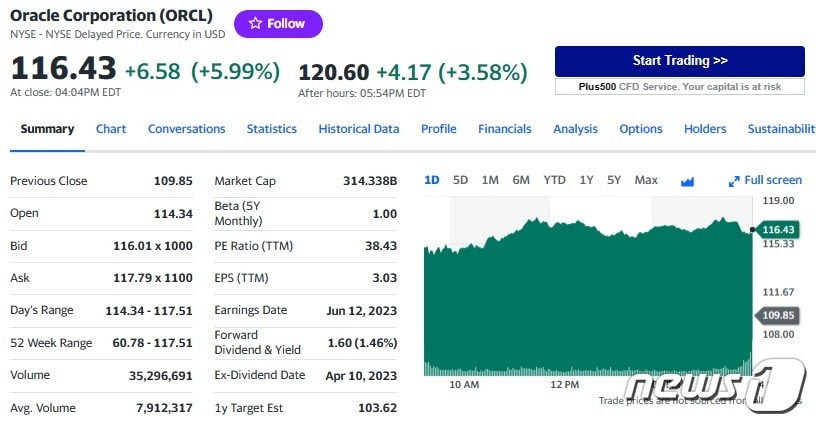Open the Analysis tab
This screenshot has height=425, width=816.
pos(575,129)
